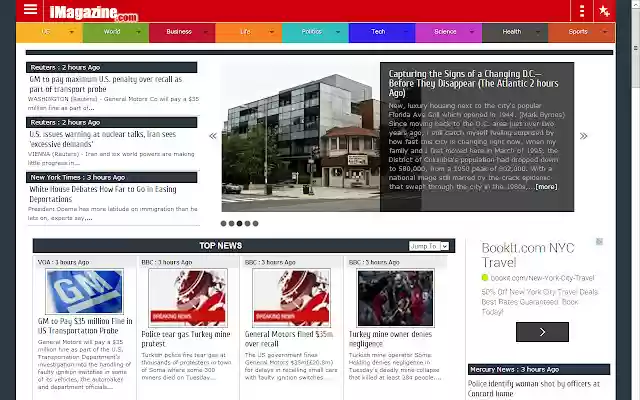The height and width of the screenshot is (400, 640).
Task: Select the second slideshow dot
Action: coord(231,223)
